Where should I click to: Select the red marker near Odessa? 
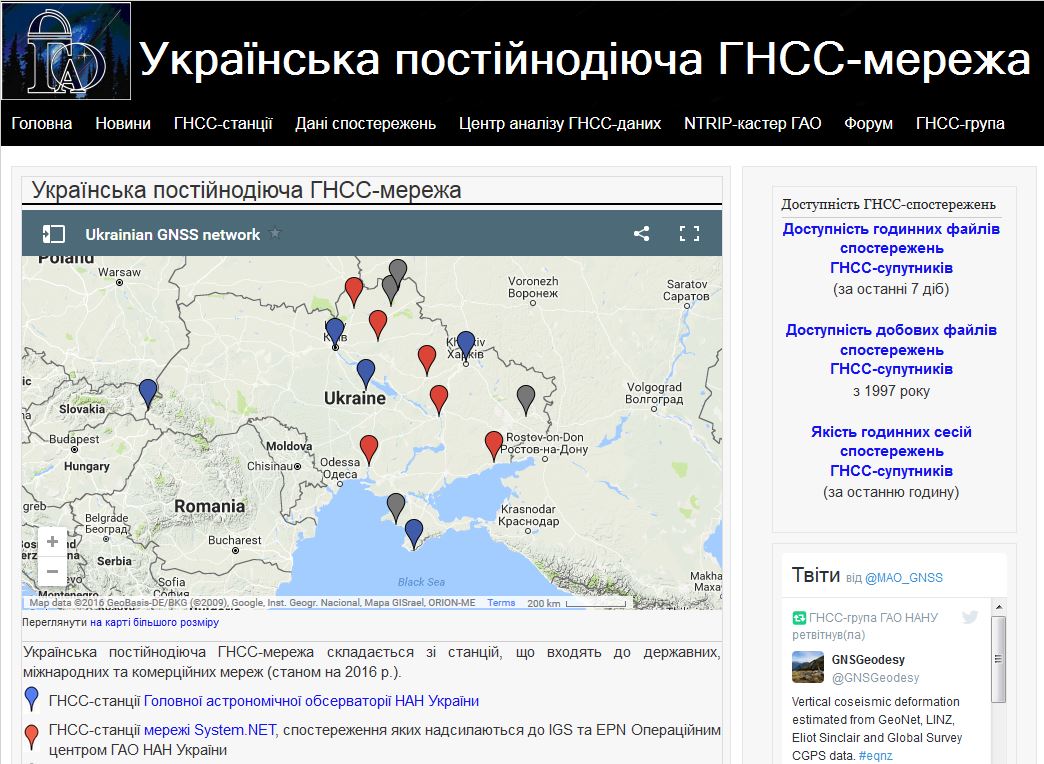[x=369, y=448]
